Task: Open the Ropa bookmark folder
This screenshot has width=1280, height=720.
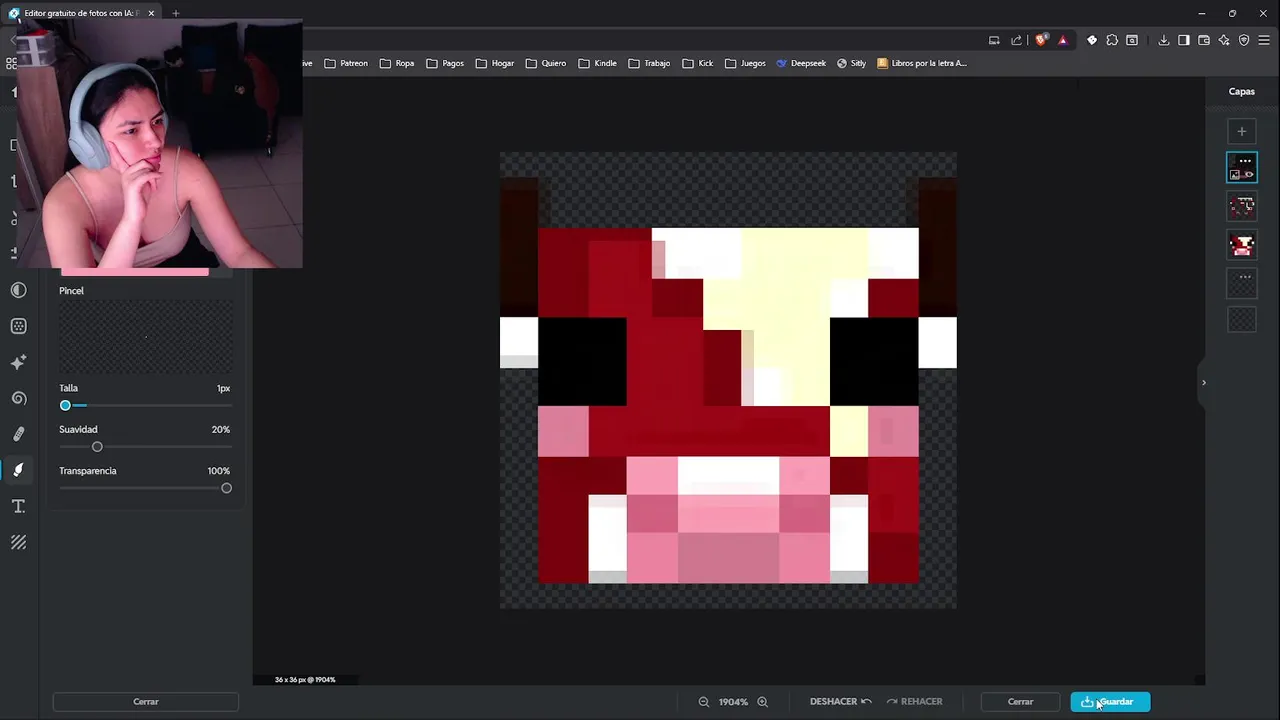Action: [x=397, y=63]
